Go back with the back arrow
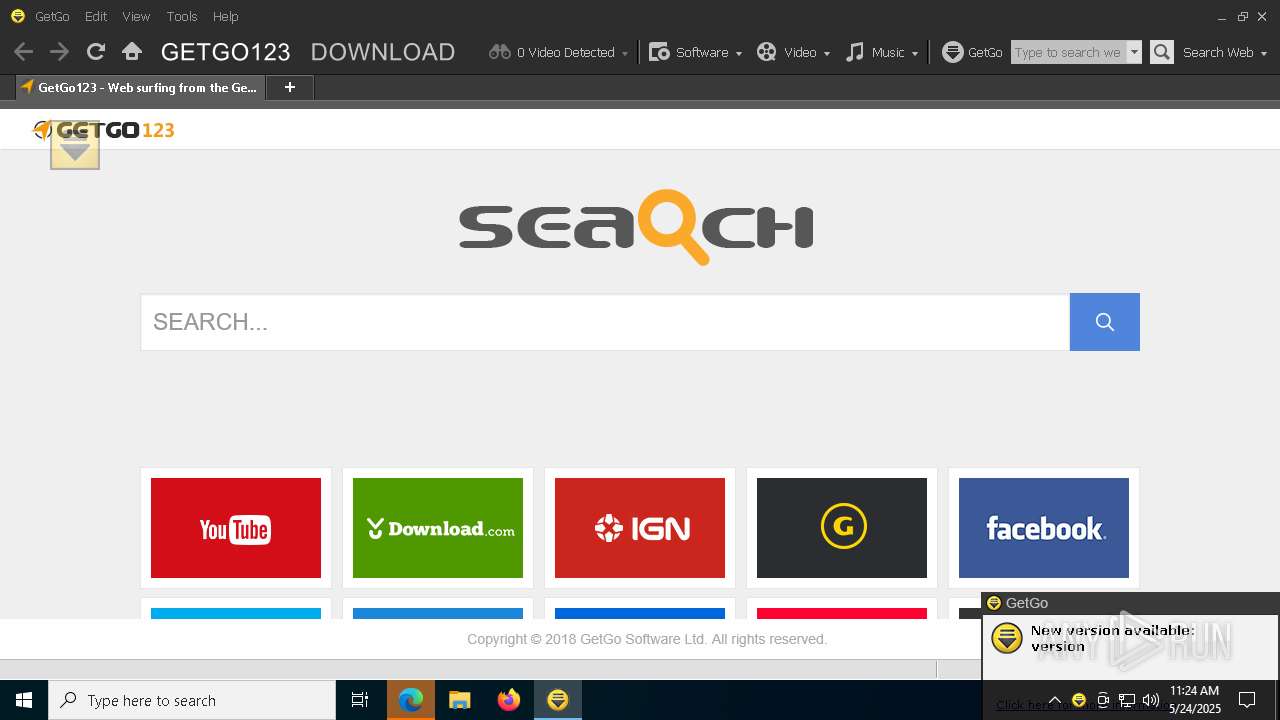1280x720 pixels. (x=24, y=52)
